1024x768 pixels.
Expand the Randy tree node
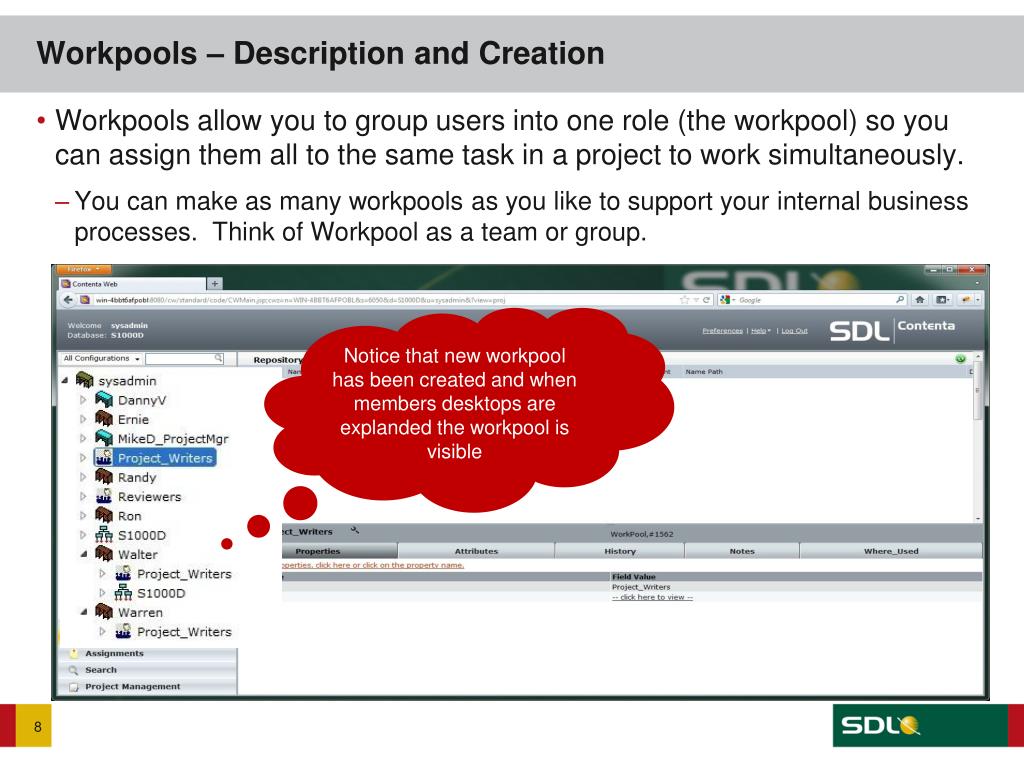[x=83, y=477]
